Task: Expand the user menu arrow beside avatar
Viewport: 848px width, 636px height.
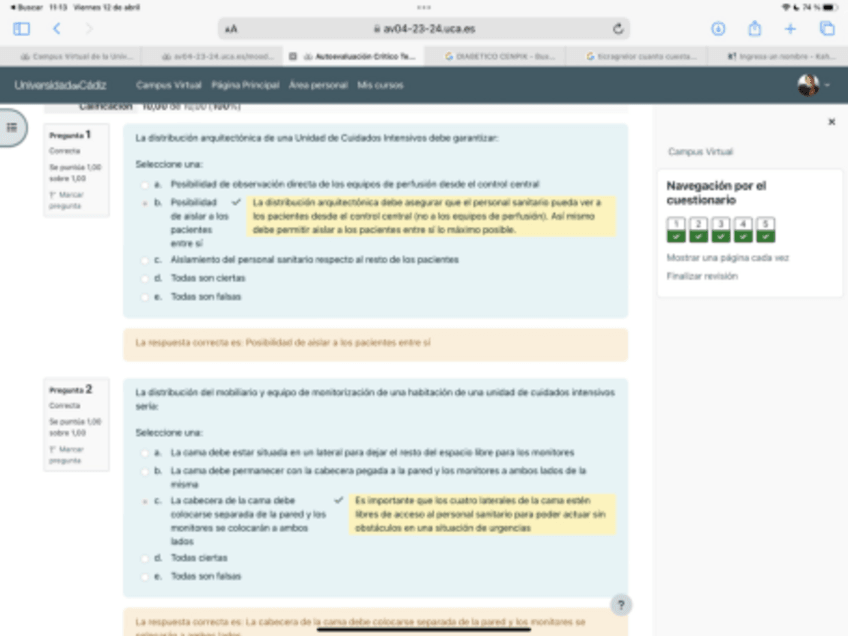Action: [x=827, y=85]
